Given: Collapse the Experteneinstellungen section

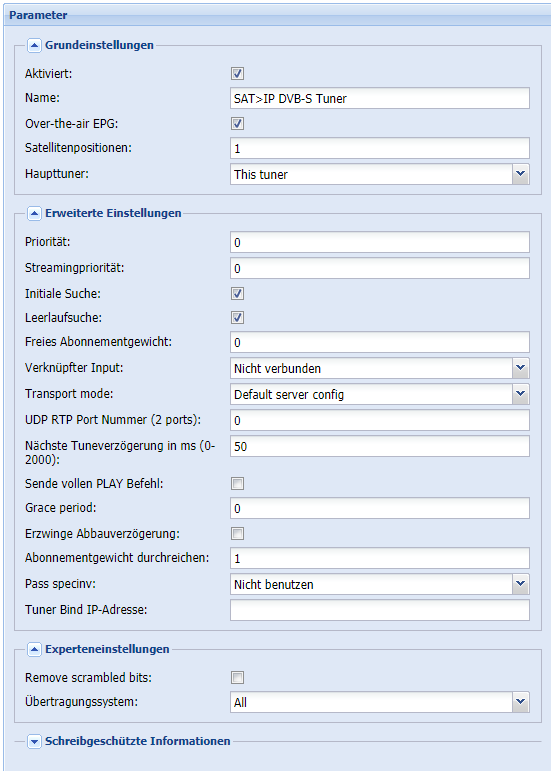Looking at the screenshot, I should point(34,650).
